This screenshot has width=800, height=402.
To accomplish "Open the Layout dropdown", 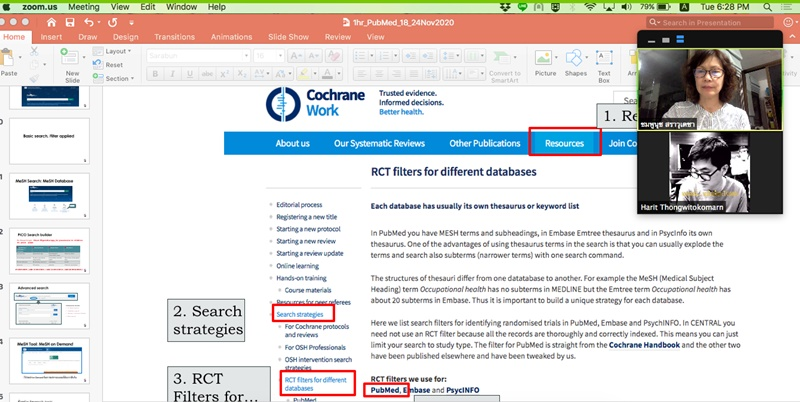I will point(112,51).
